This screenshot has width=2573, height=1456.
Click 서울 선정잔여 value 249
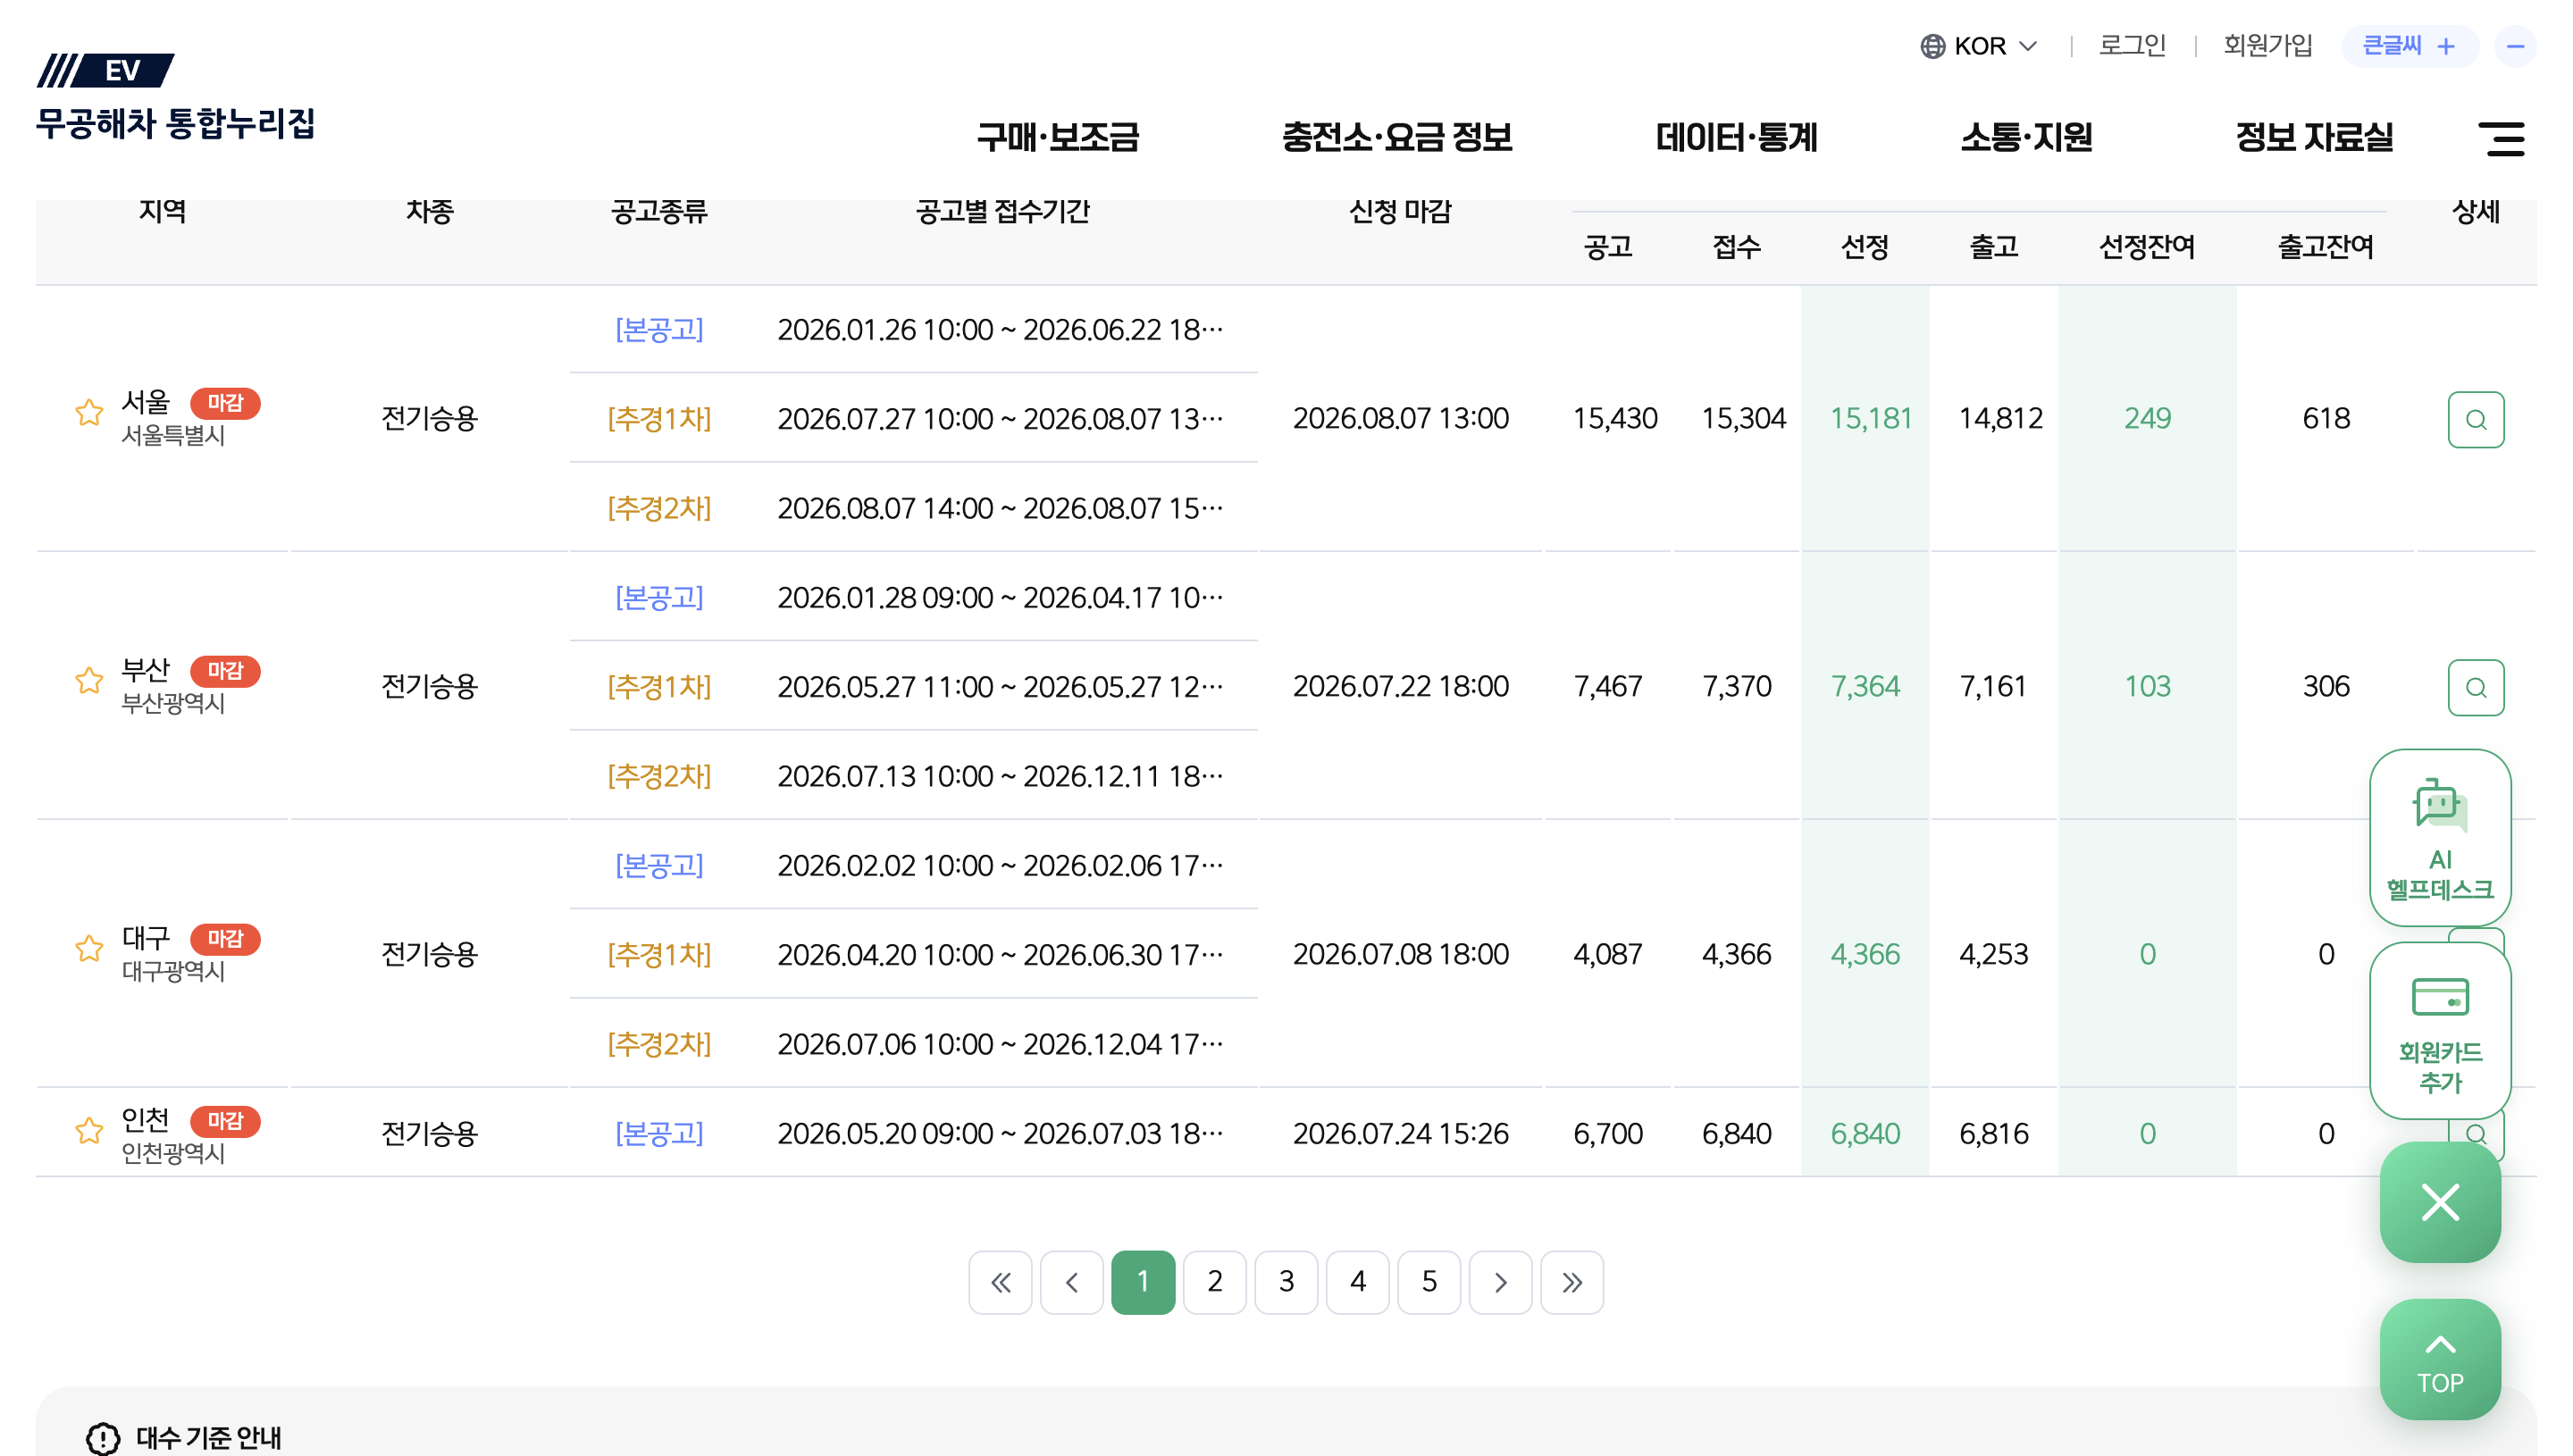coord(2147,419)
